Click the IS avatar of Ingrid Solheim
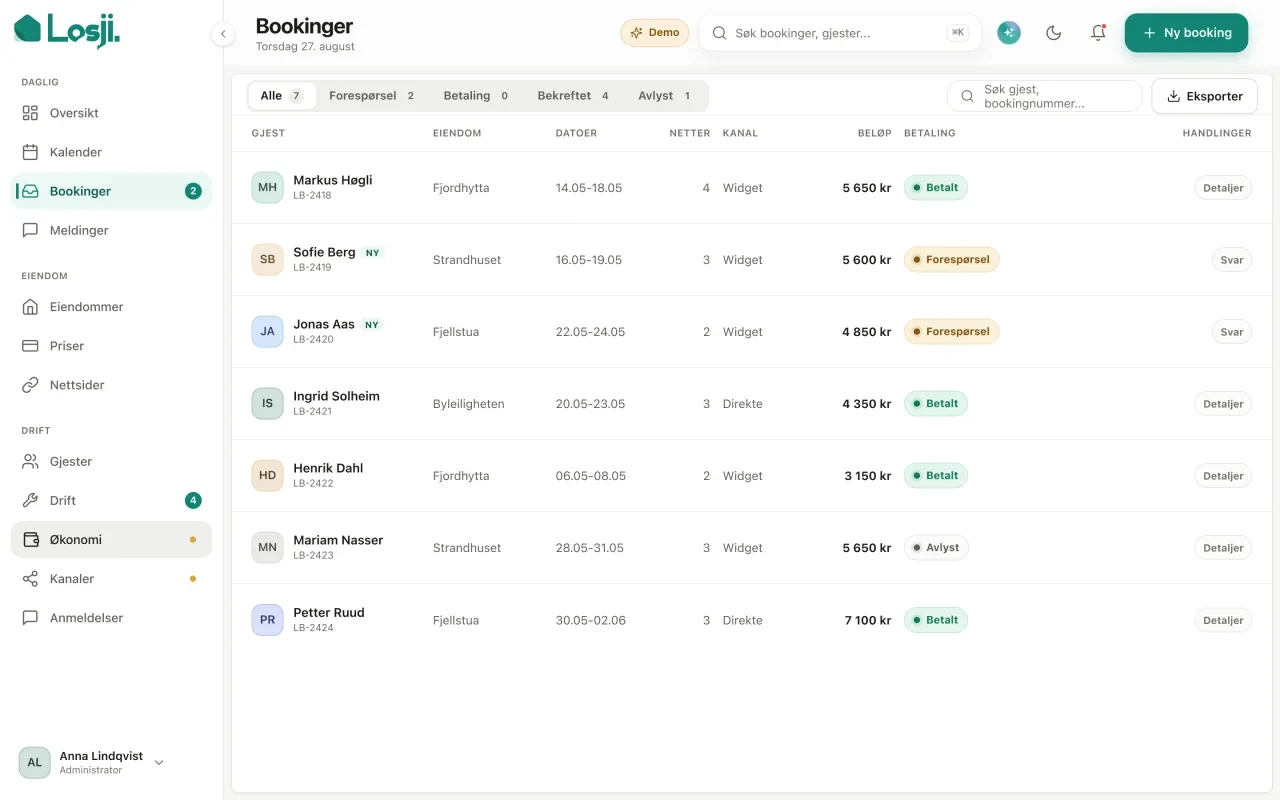The height and width of the screenshot is (800, 1280). click(267, 404)
